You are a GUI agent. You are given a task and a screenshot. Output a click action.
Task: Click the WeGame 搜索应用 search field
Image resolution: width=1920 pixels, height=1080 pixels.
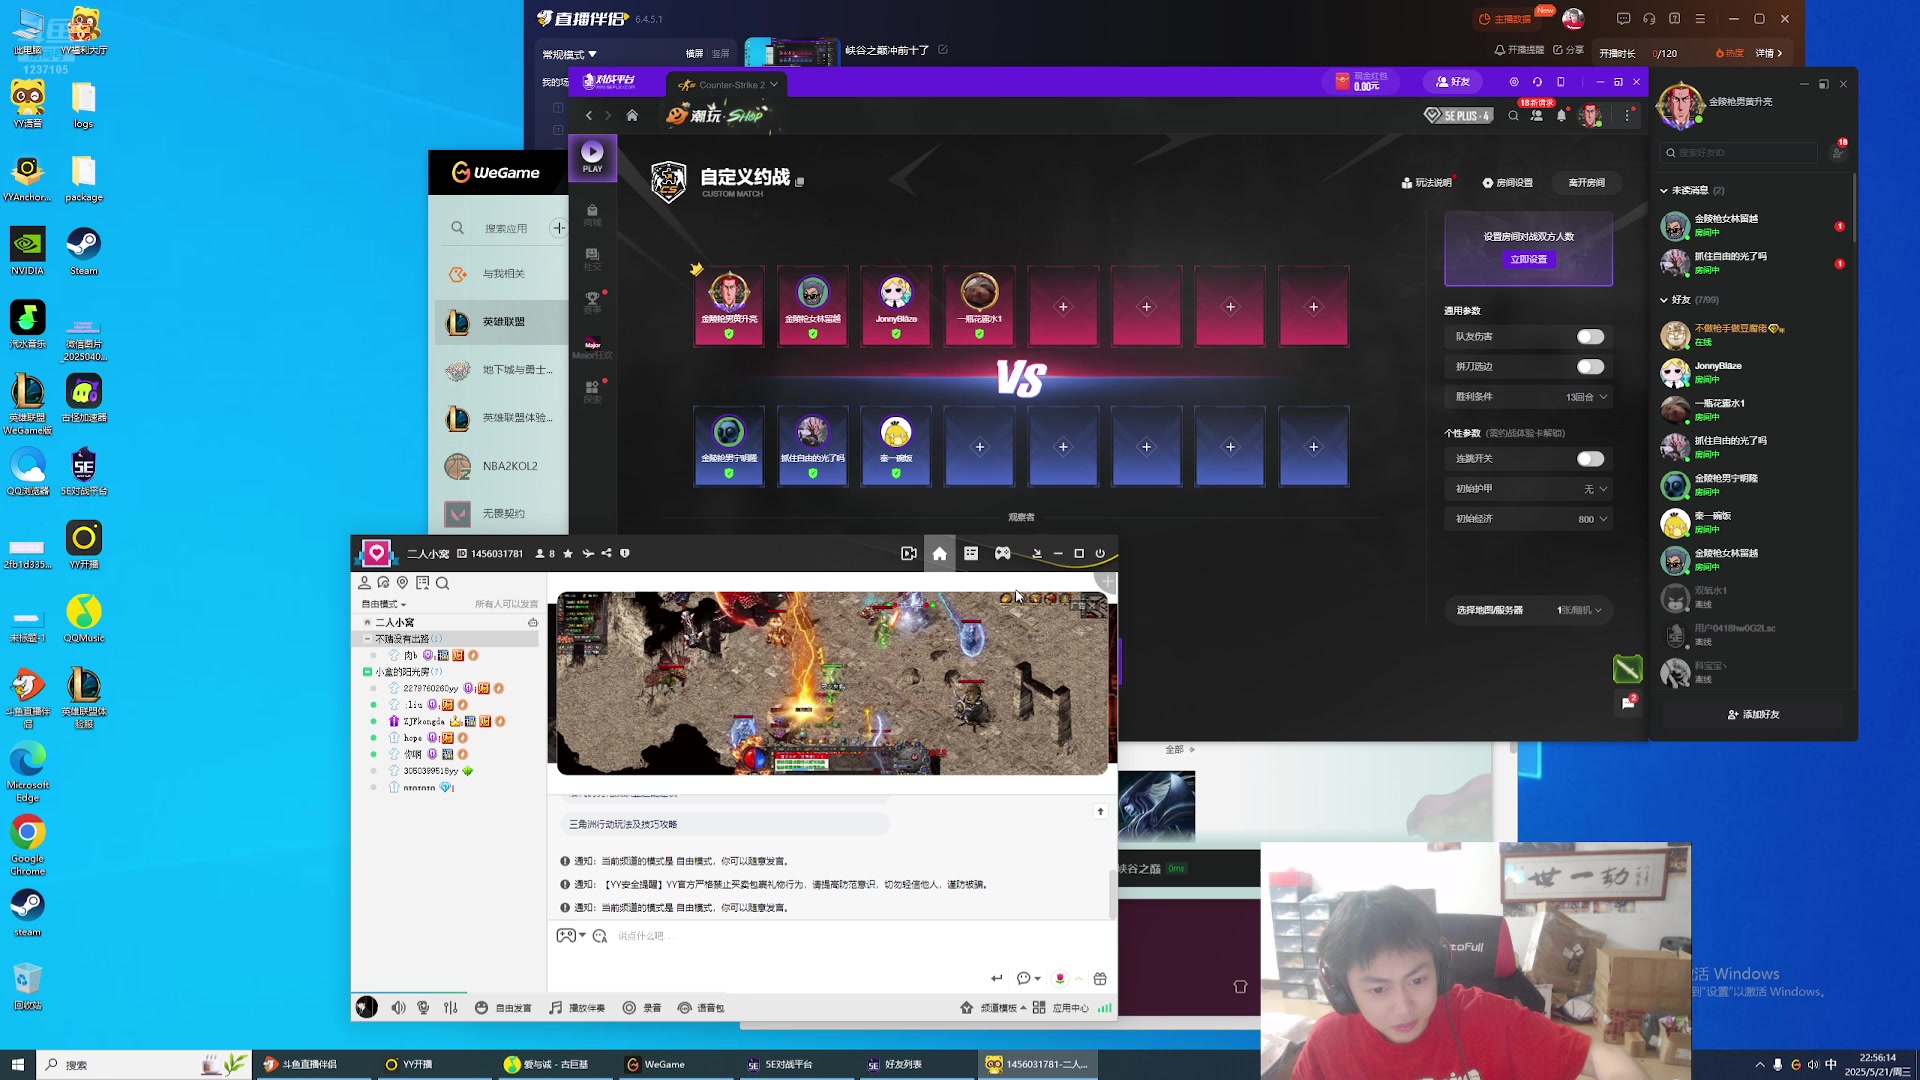(506, 228)
